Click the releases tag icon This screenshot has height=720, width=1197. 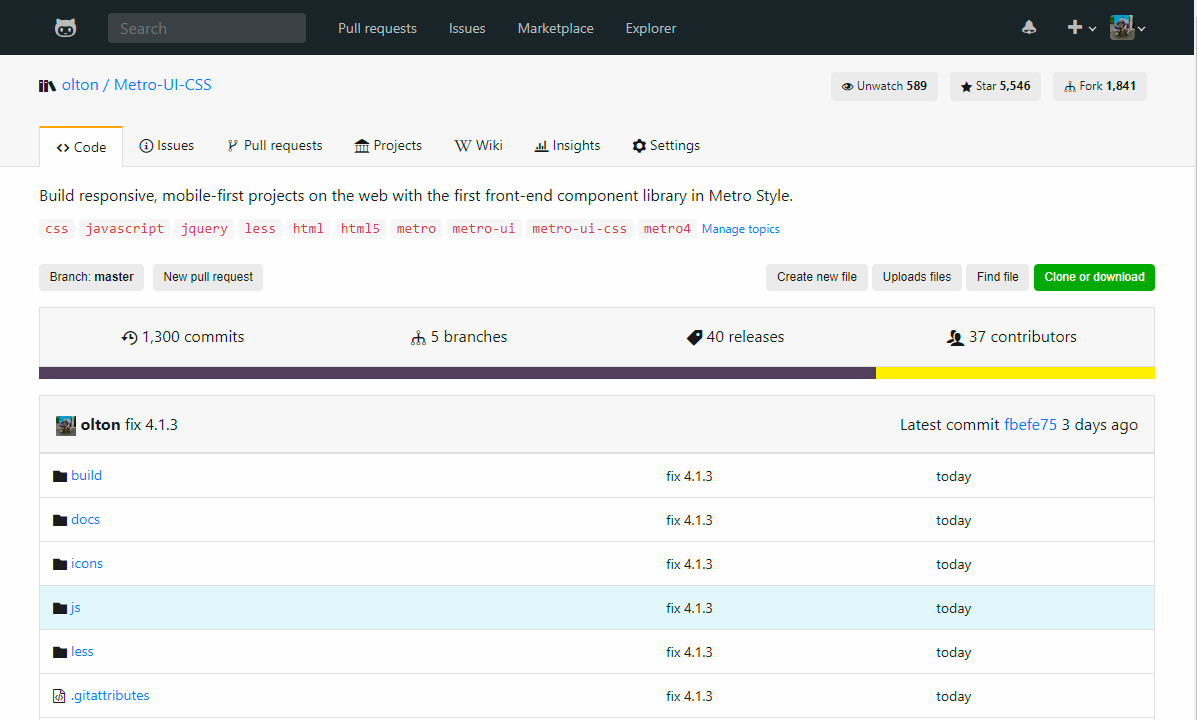(x=694, y=338)
